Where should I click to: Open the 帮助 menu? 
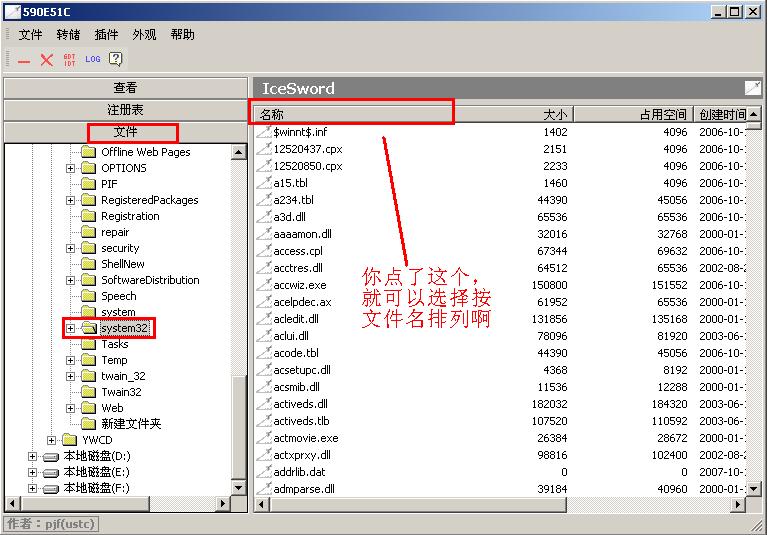[x=182, y=35]
